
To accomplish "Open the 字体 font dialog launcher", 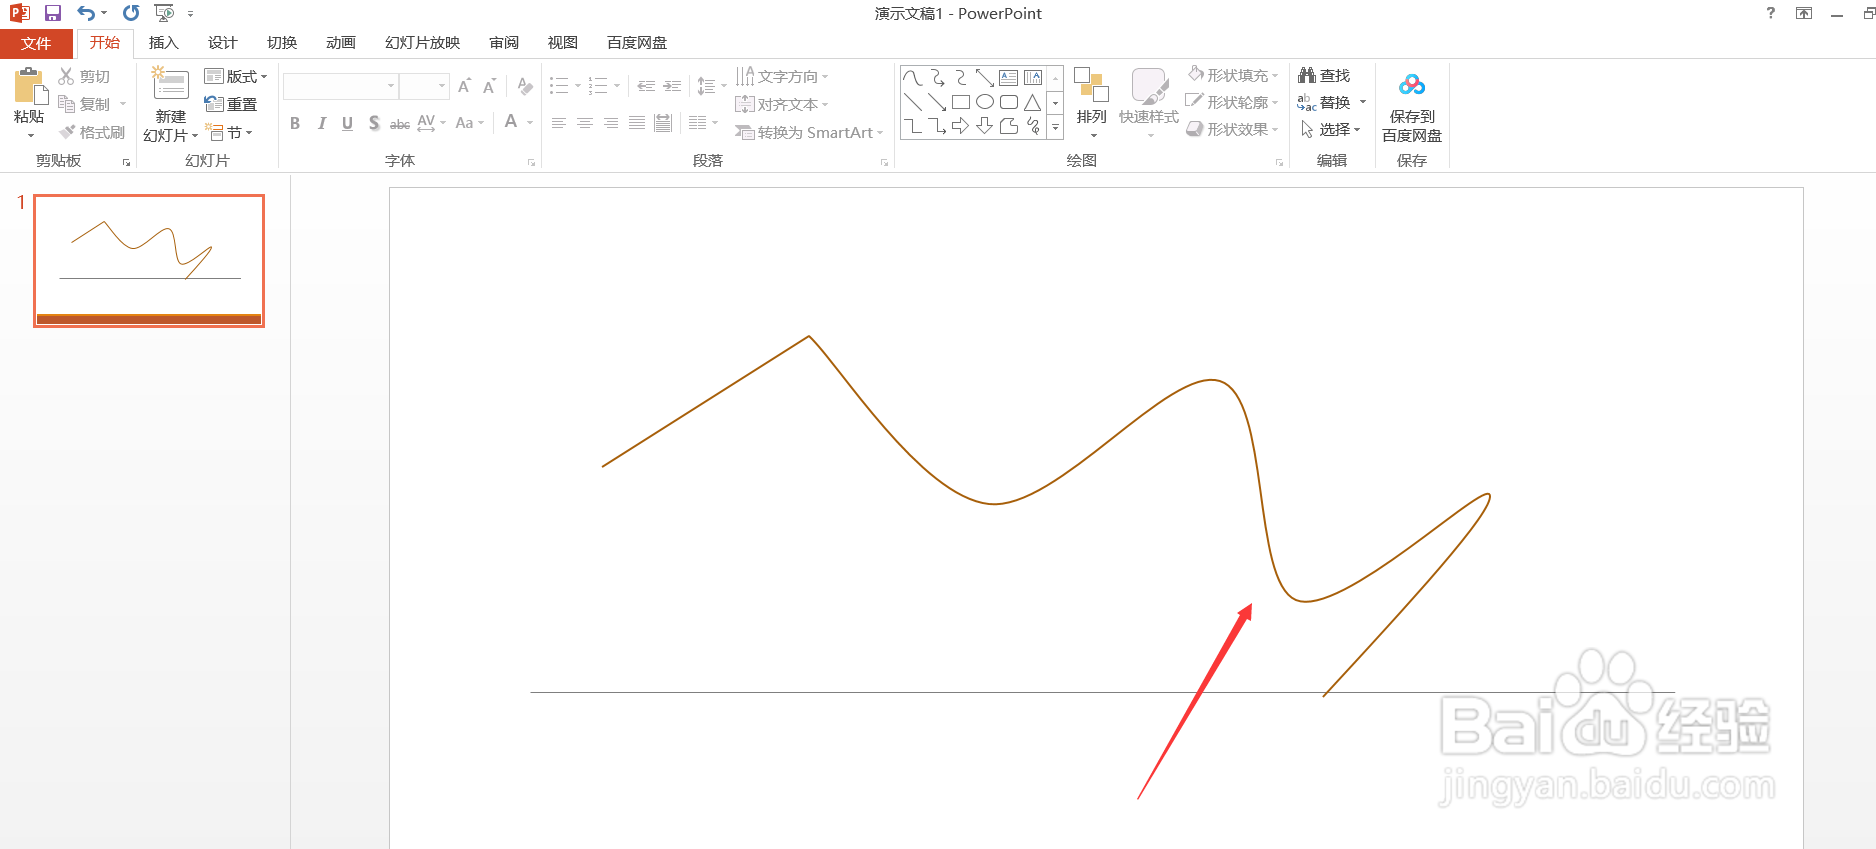I will pos(532,162).
